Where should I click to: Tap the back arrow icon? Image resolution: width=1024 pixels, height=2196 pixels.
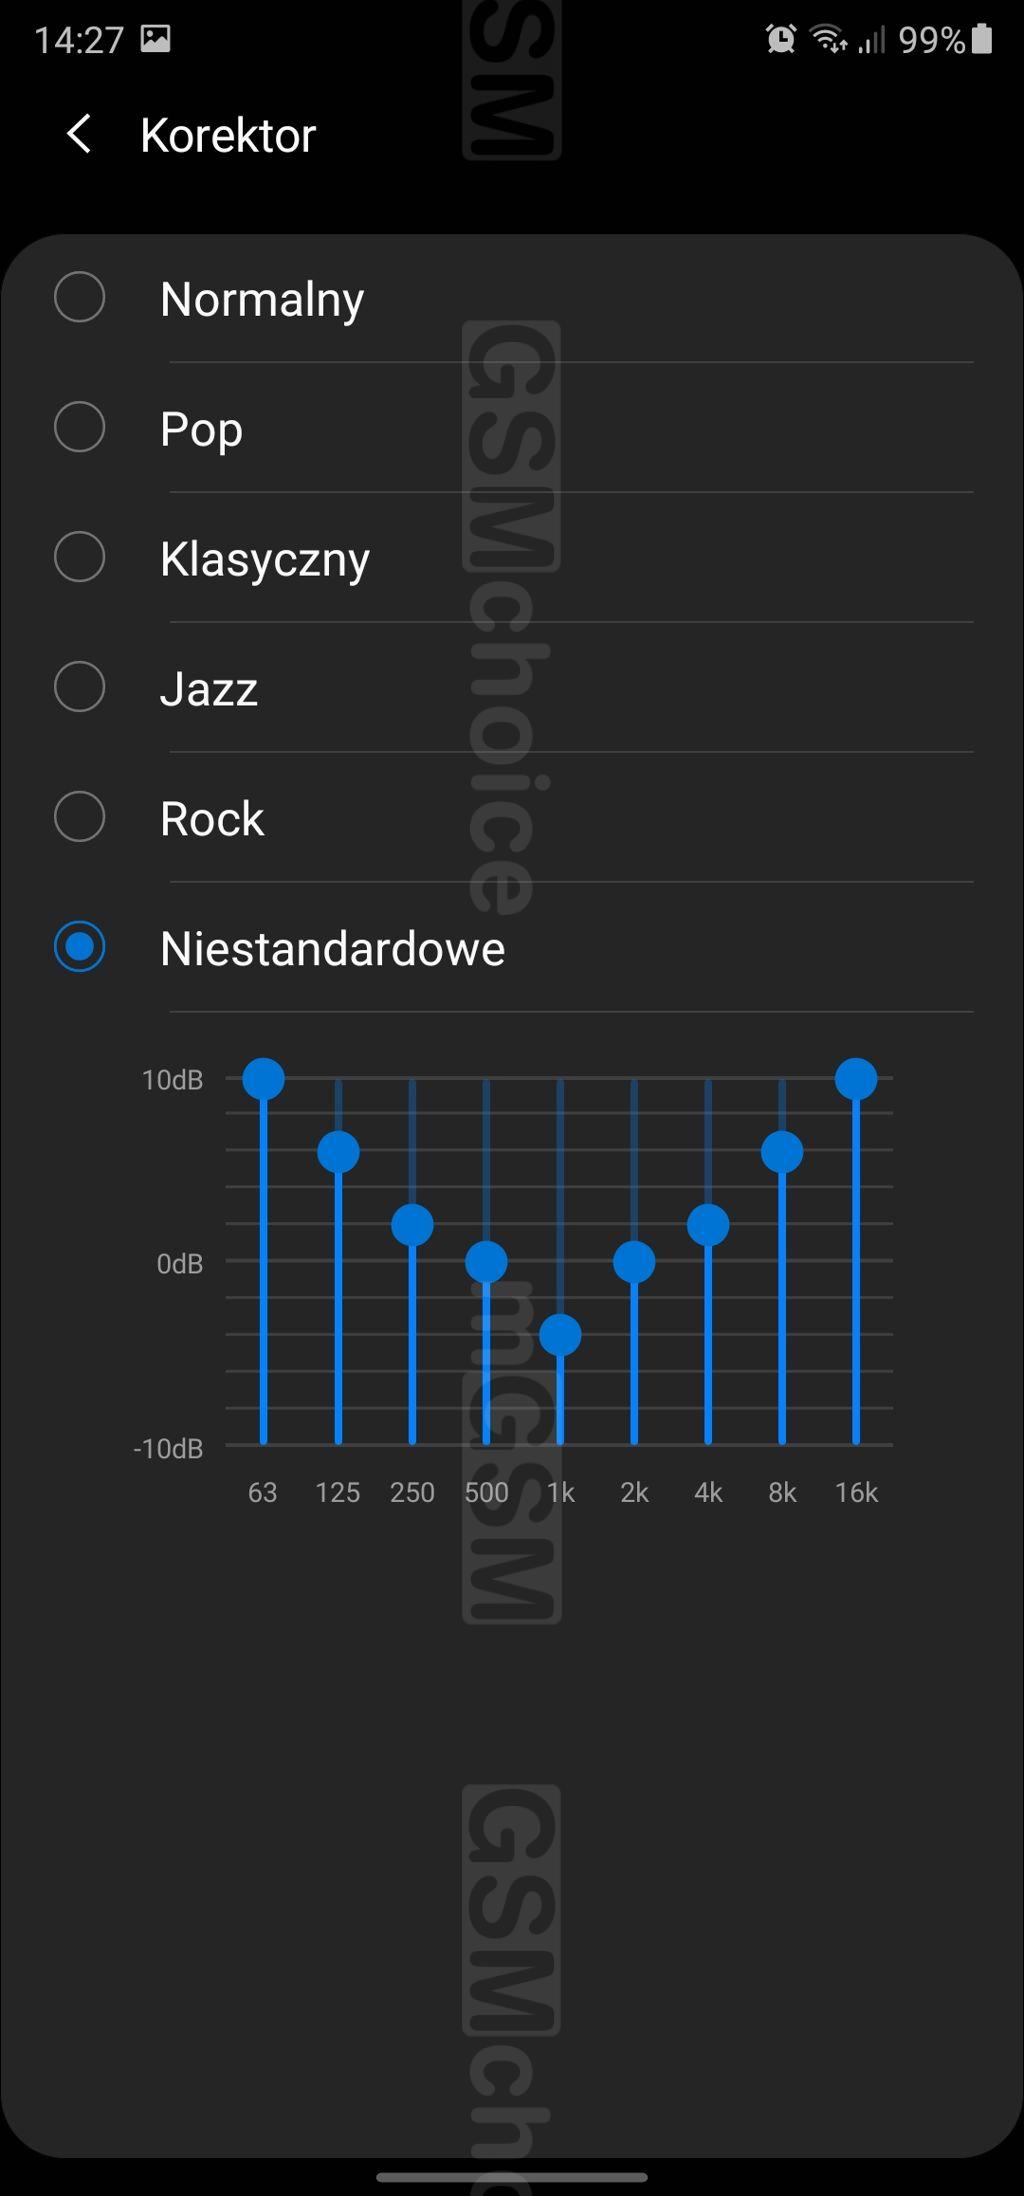(78, 134)
